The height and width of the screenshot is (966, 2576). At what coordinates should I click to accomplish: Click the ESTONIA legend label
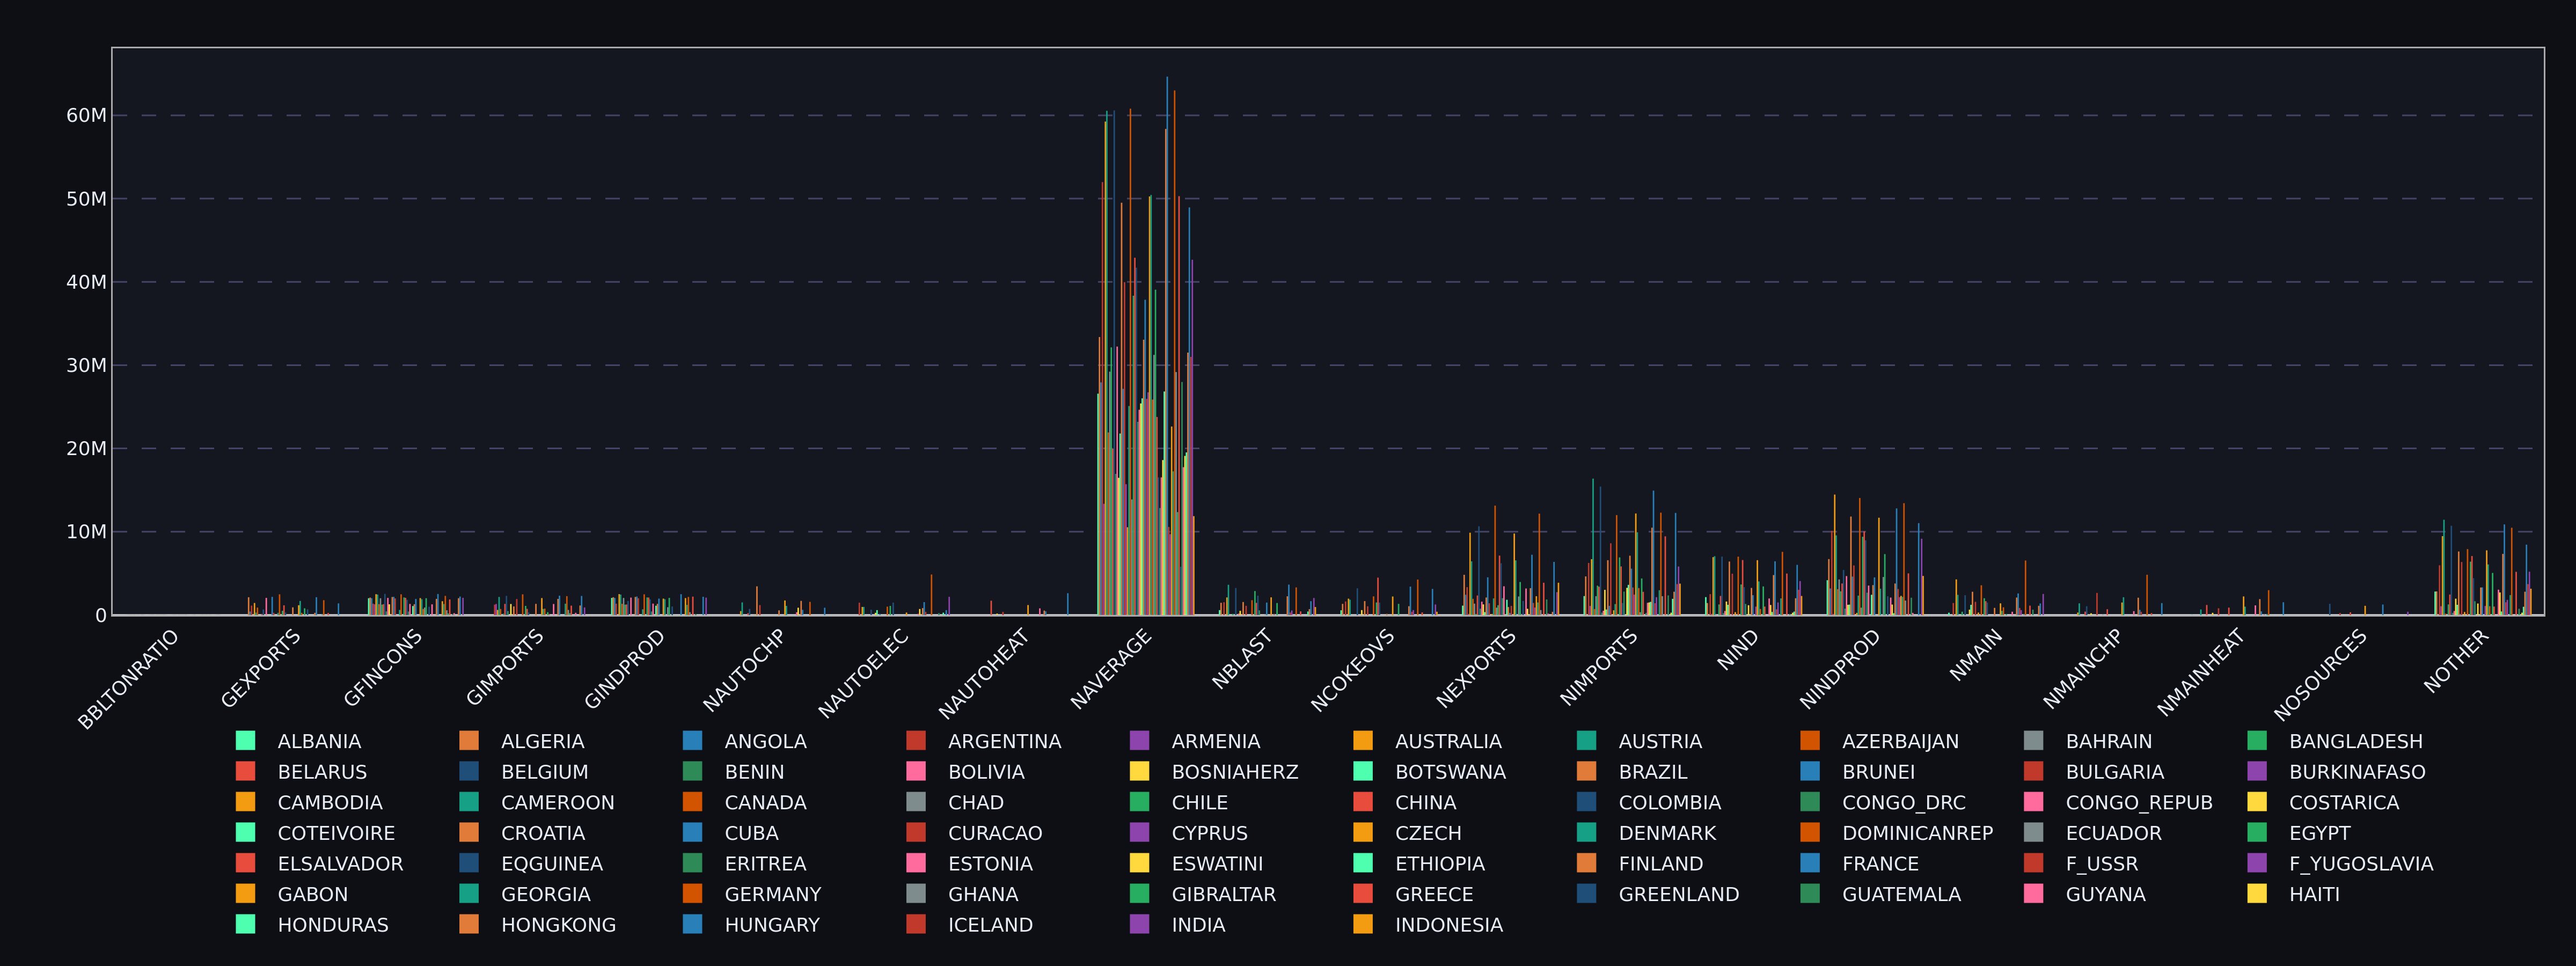[x=990, y=864]
